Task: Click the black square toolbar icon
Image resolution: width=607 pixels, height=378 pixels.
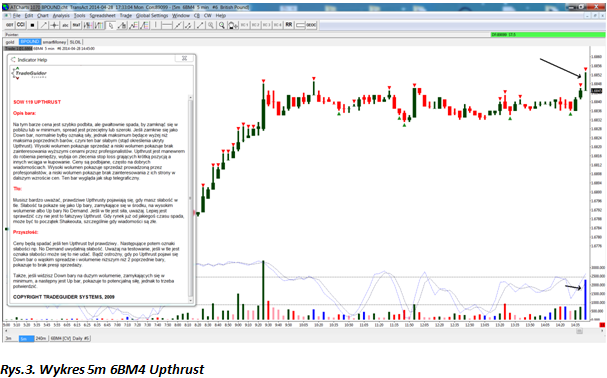Action: point(32,25)
